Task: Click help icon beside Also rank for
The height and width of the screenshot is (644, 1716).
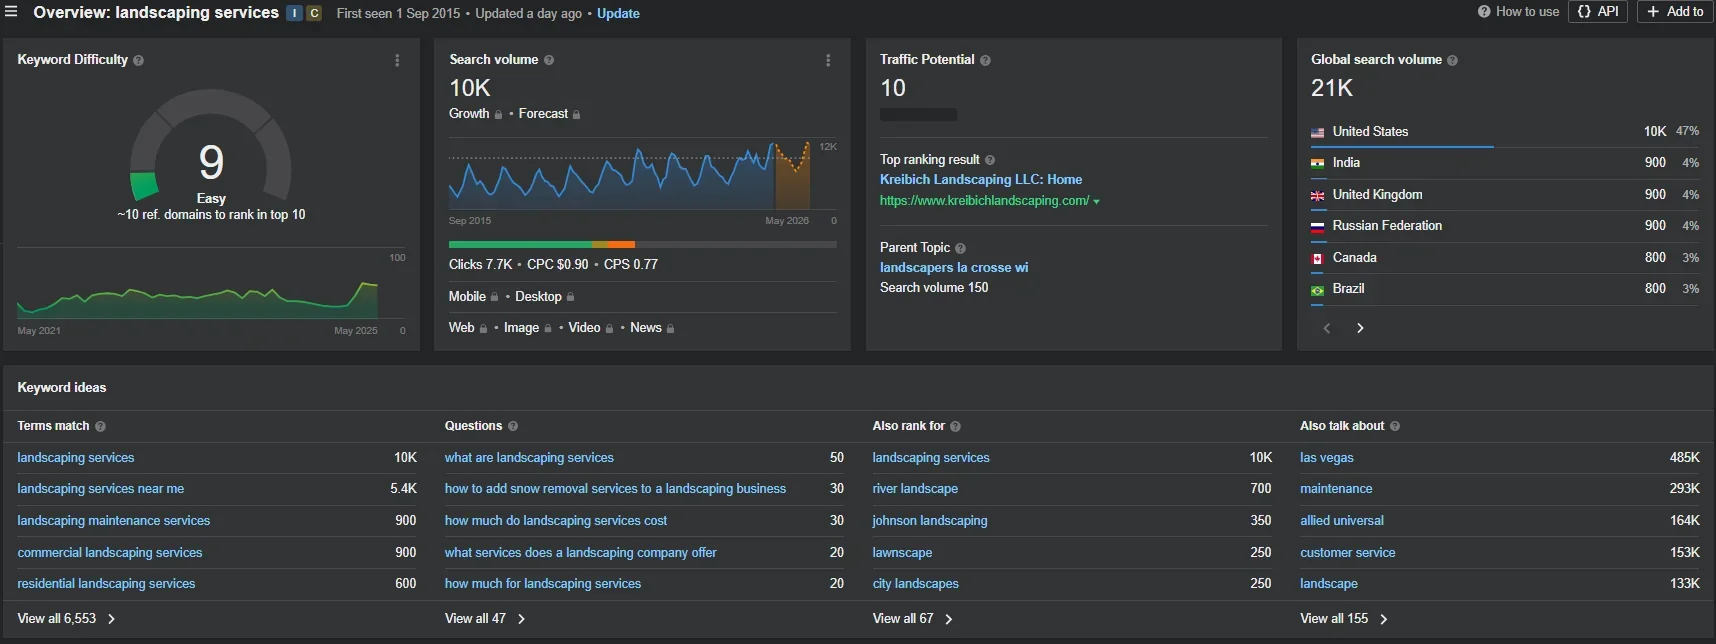Action: tap(955, 426)
